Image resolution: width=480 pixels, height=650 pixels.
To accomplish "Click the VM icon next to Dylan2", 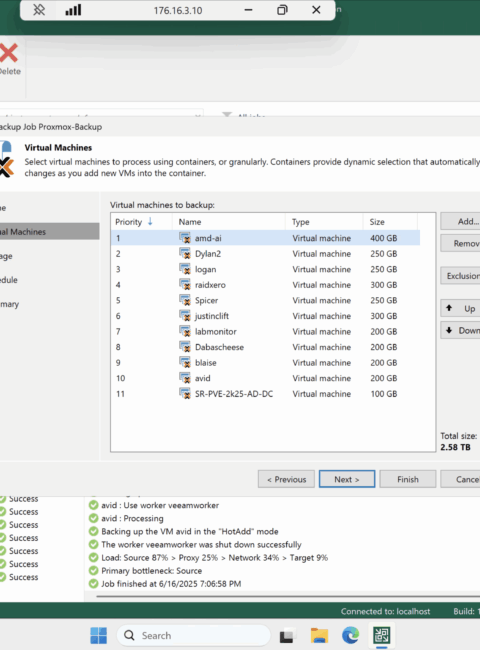I will tap(184, 253).
